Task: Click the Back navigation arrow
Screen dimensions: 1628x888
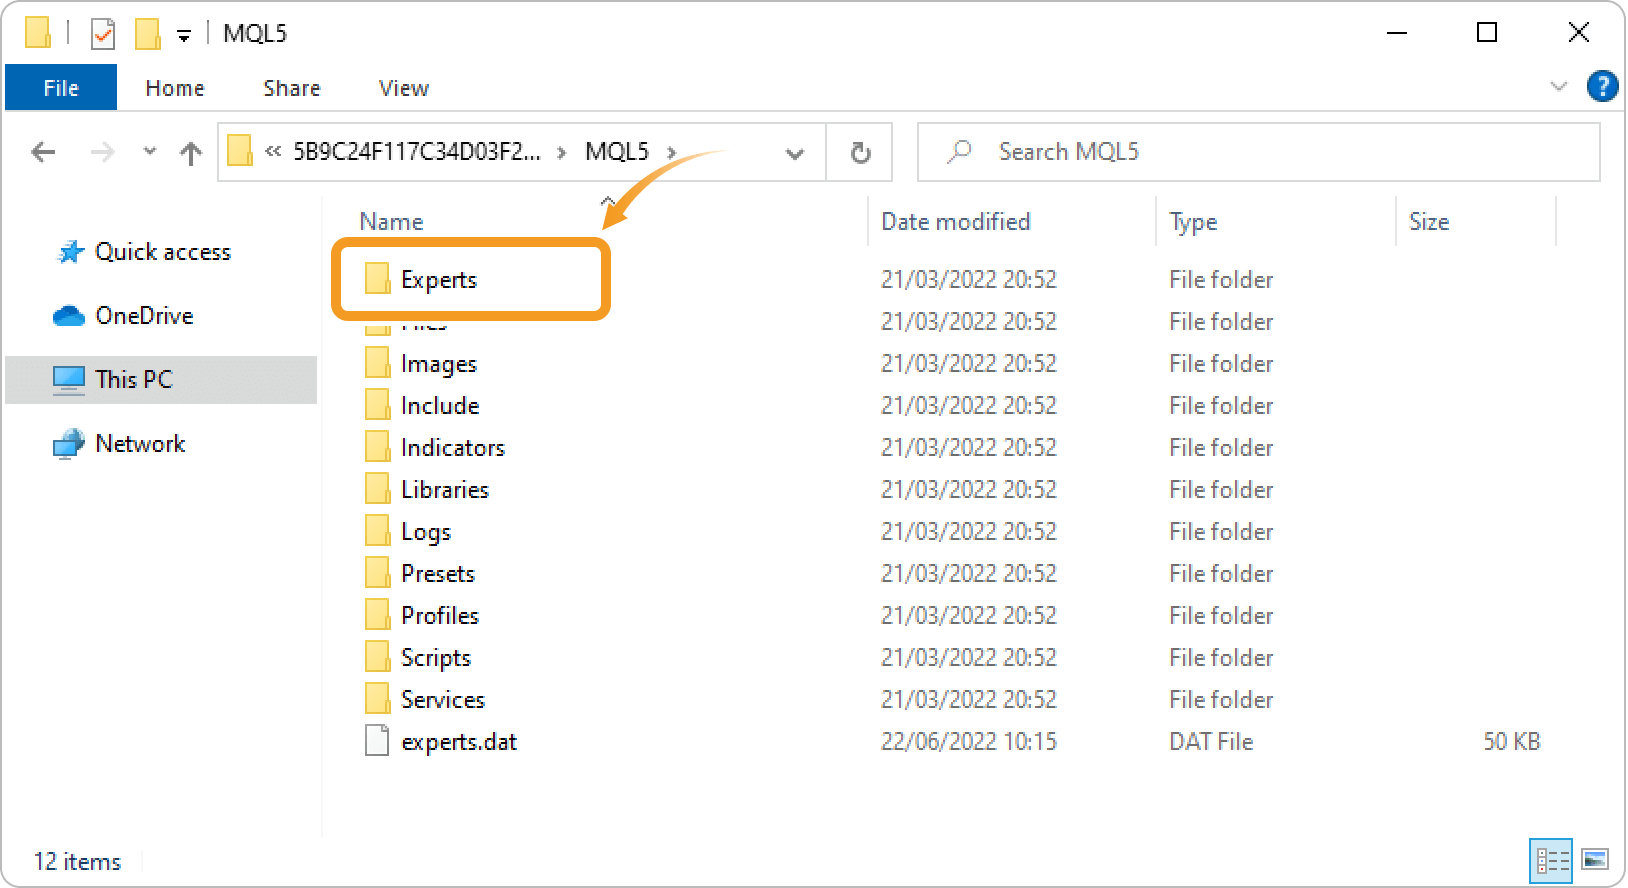Action: [x=43, y=152]
